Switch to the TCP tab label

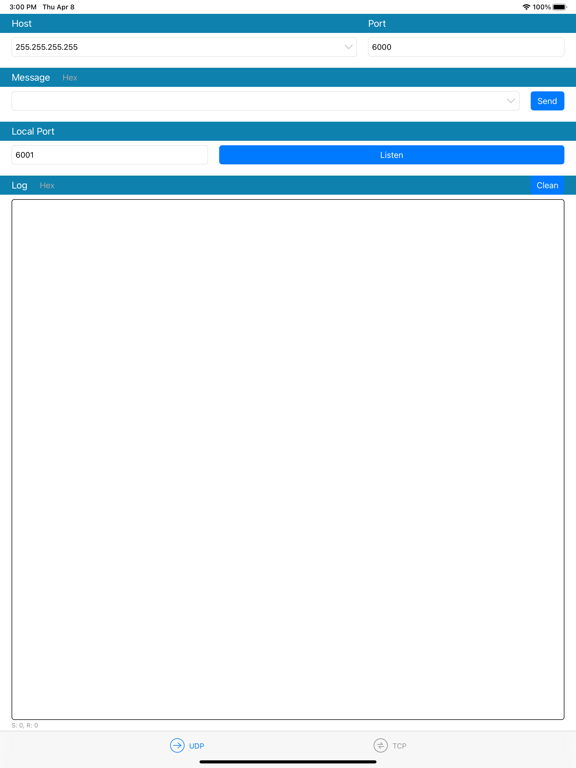[399, 746]
